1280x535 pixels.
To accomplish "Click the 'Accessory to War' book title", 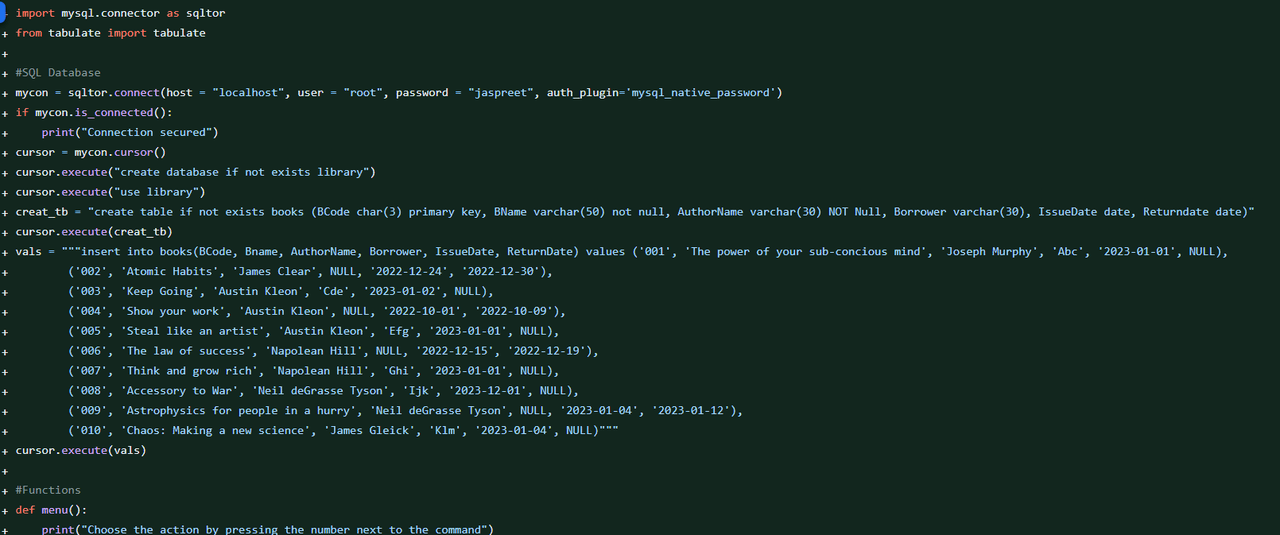I will (x=179, y=391).
